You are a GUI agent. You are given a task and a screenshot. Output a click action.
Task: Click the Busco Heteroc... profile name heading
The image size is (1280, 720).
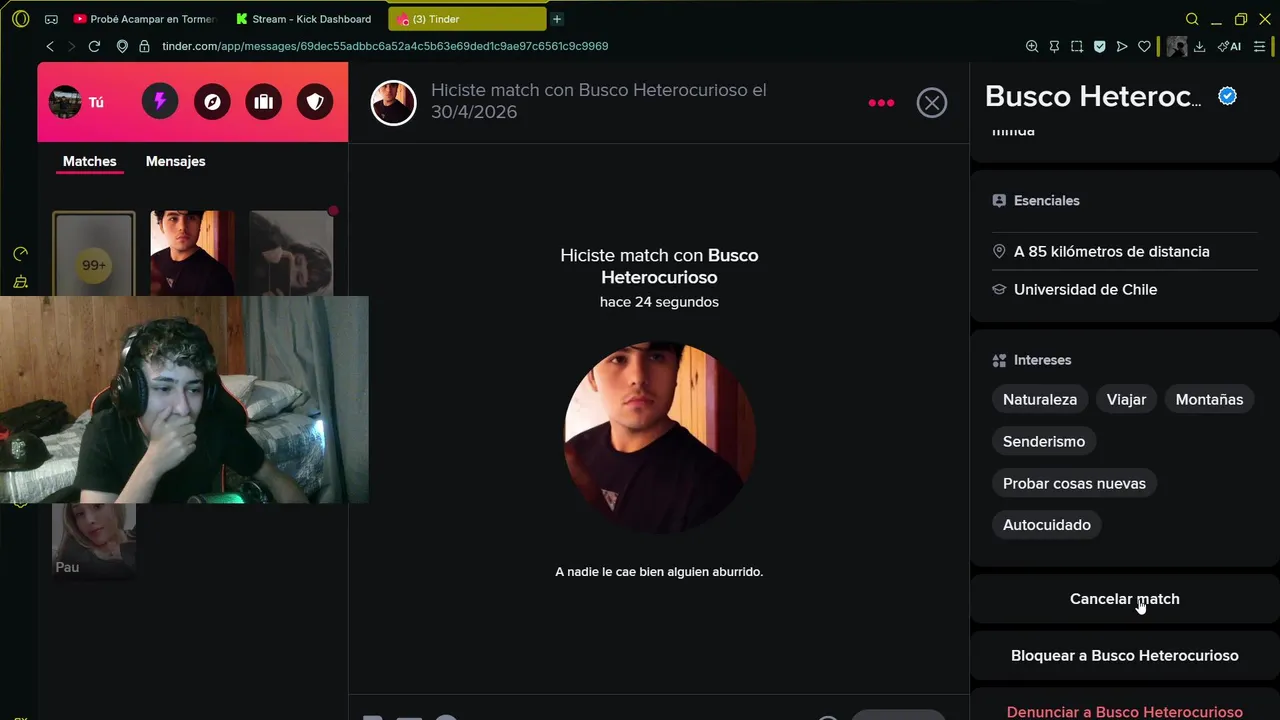coord(1093,96)
